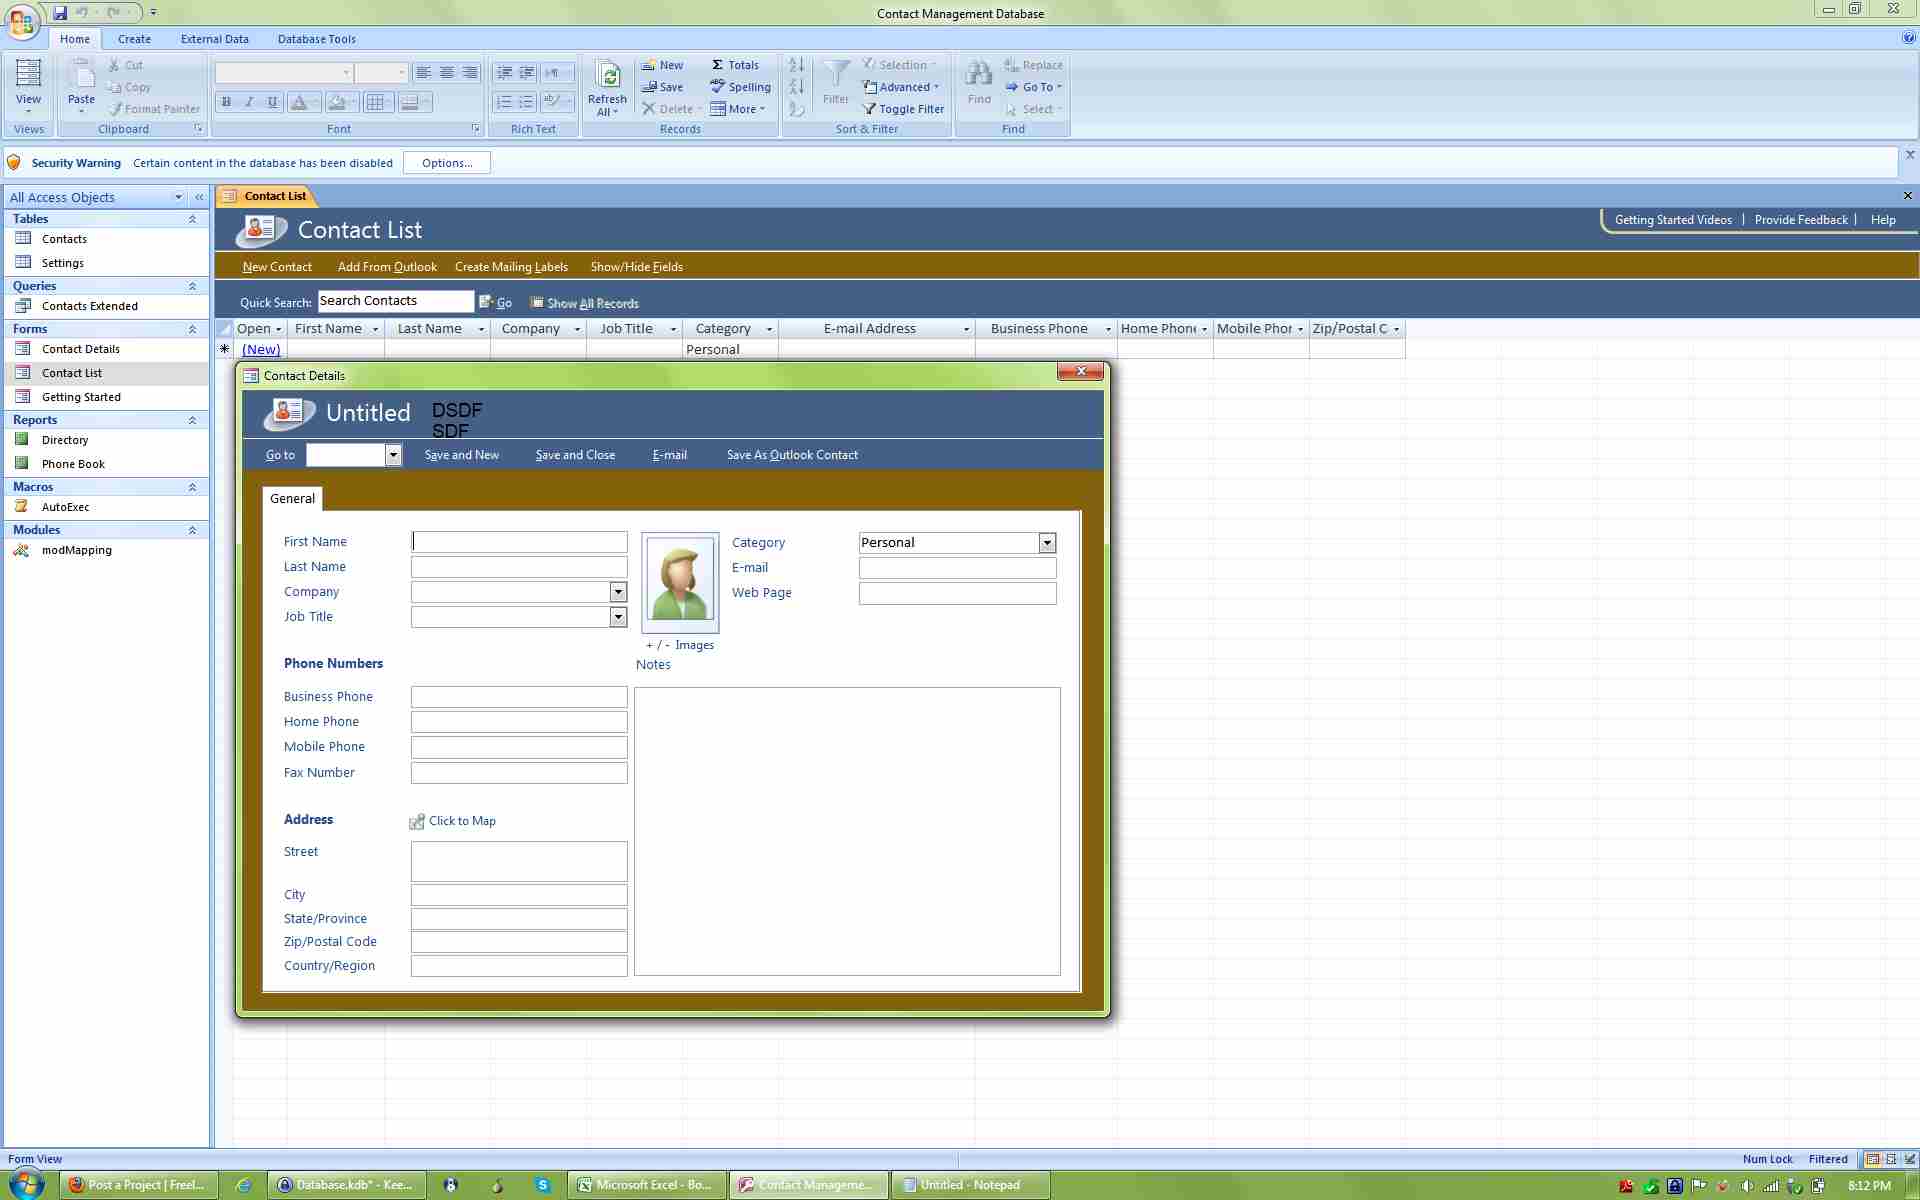Open the Category dropdown in Contact Details
The image size is (1920, 1200).
click(x=1047, y=543)
